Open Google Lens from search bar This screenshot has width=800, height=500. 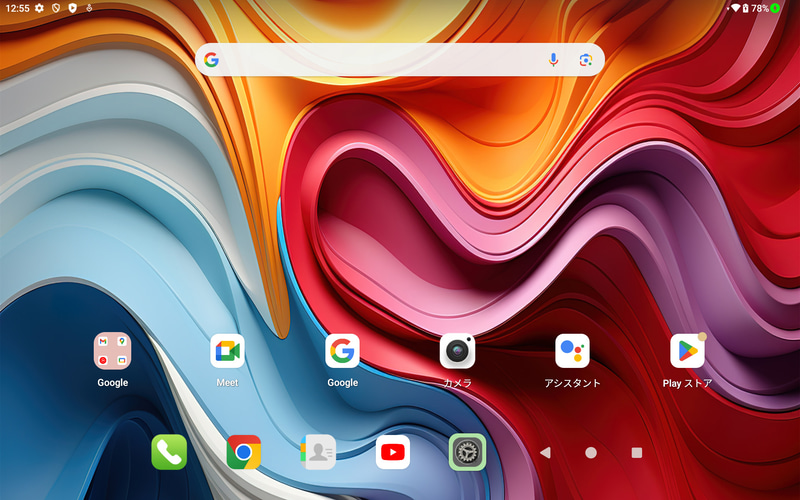point(586,60)
